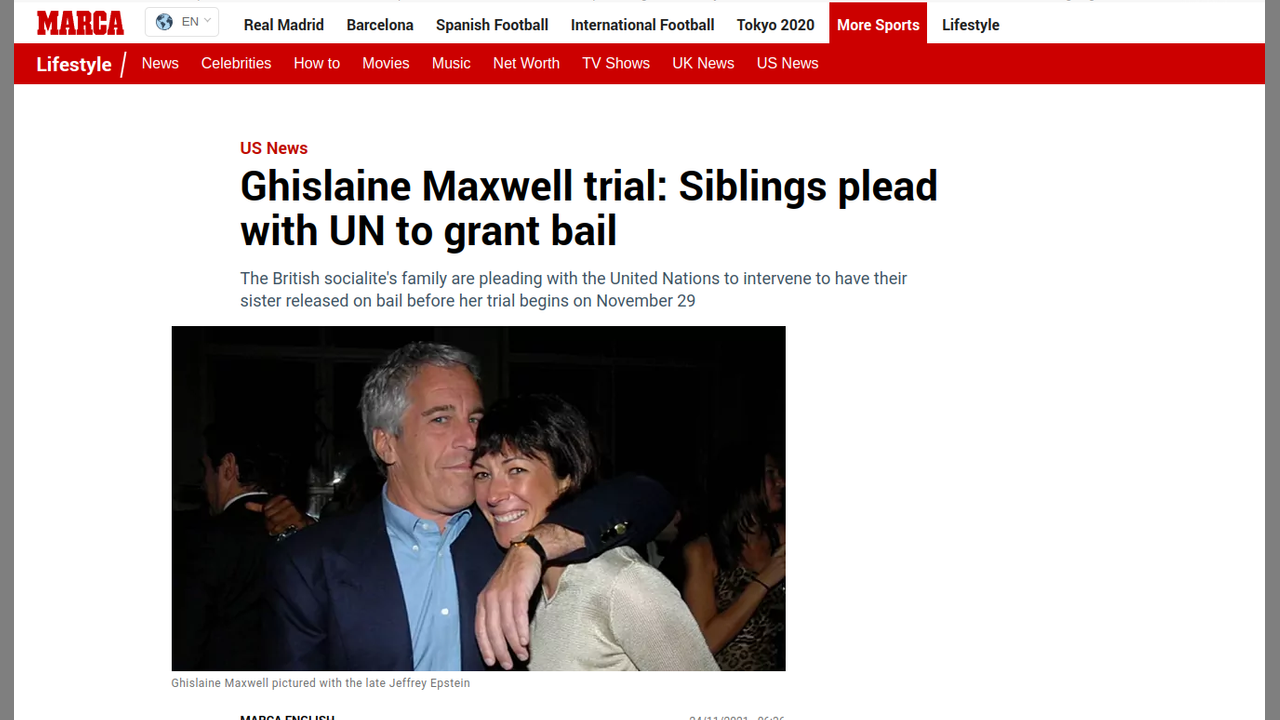The width and height of the screenshot is (1280, 720).
Task: Open the Real Madrid section
Action: [284, 25]
